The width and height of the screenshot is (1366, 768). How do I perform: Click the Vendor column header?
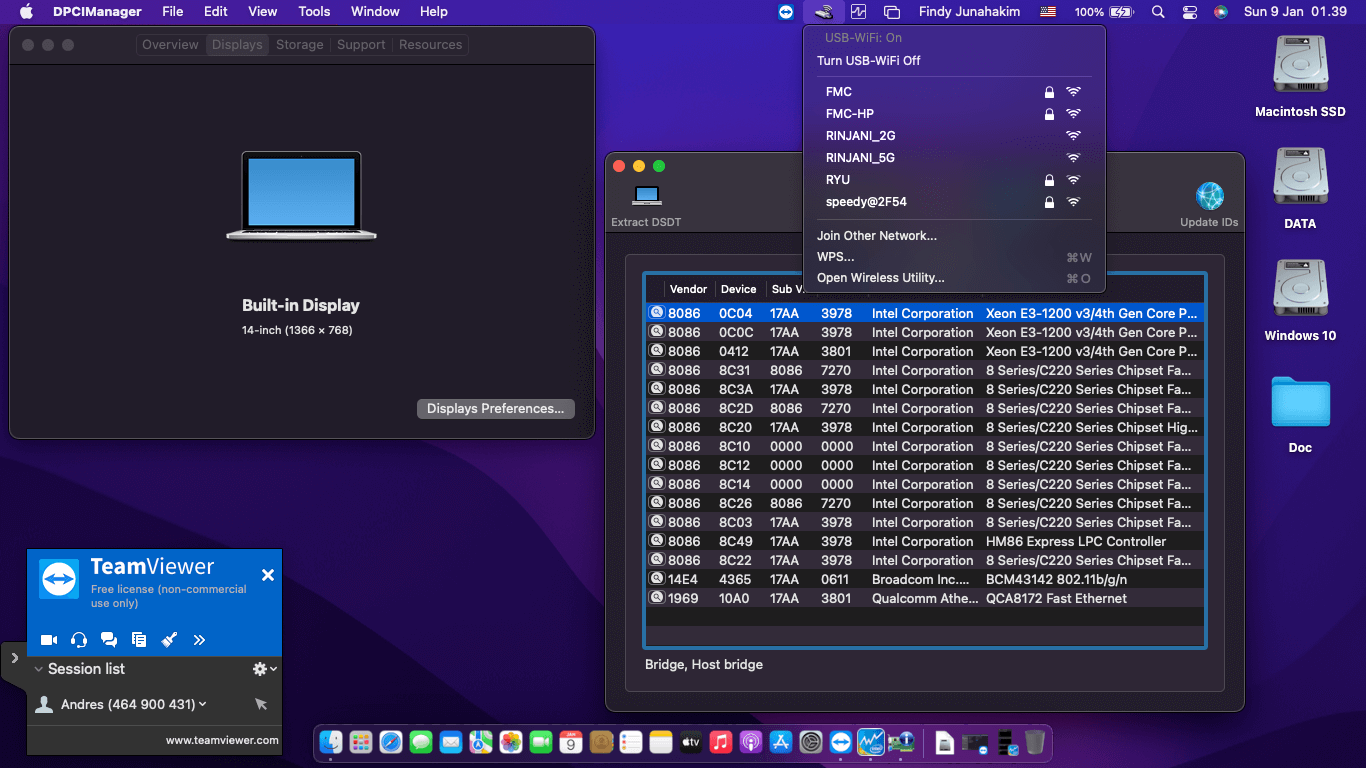[689, 289]
